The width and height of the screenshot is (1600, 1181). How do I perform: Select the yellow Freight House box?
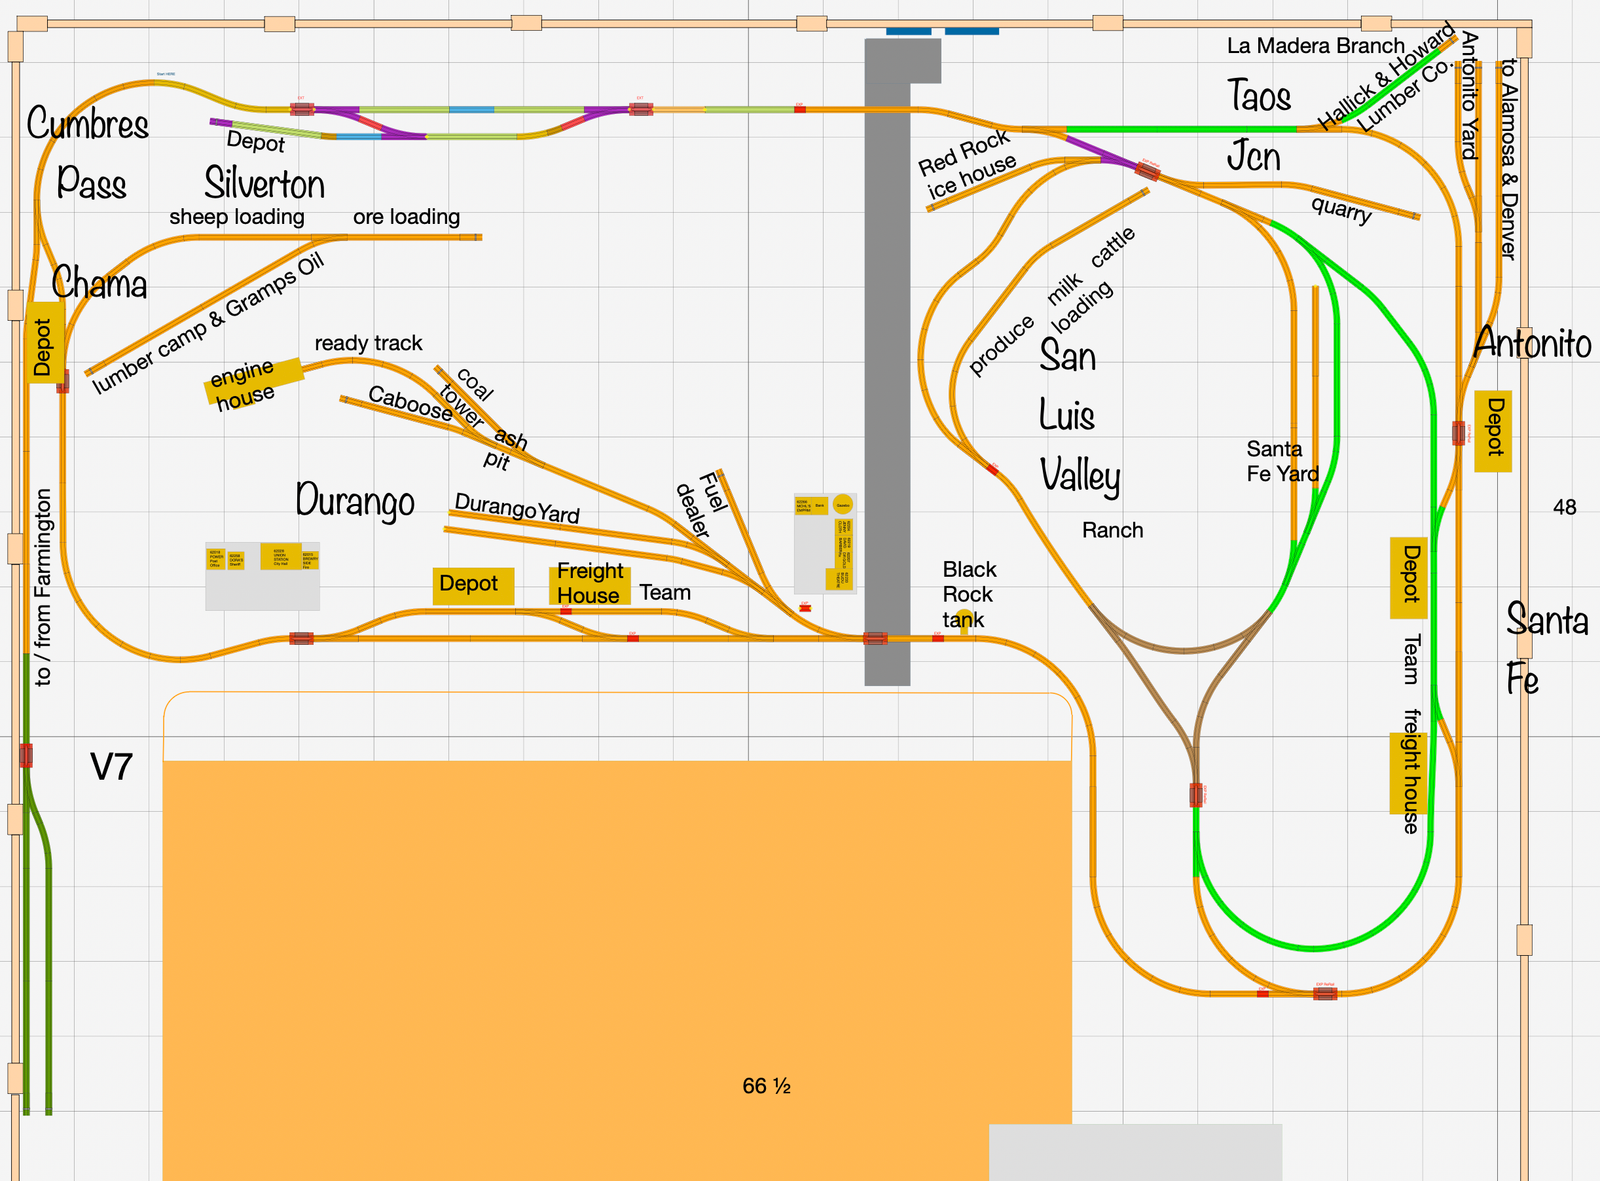(589, 584)
